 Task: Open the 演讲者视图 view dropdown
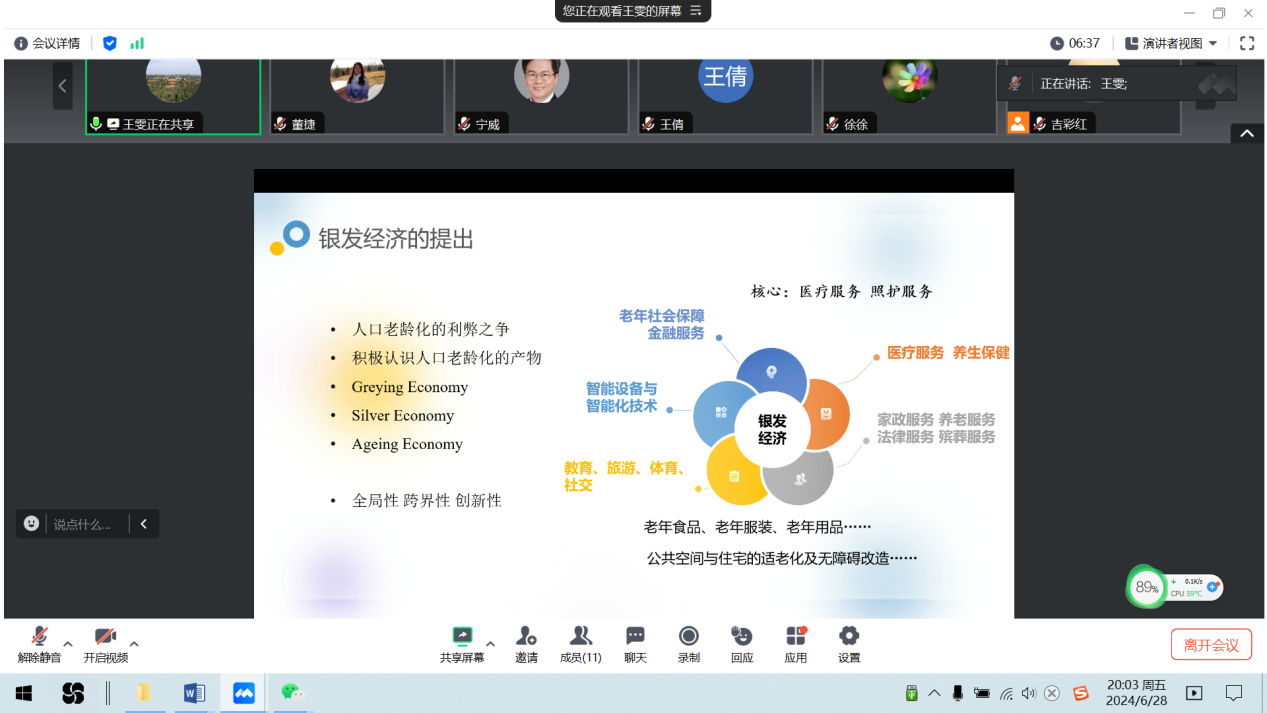click(1171, 43)
